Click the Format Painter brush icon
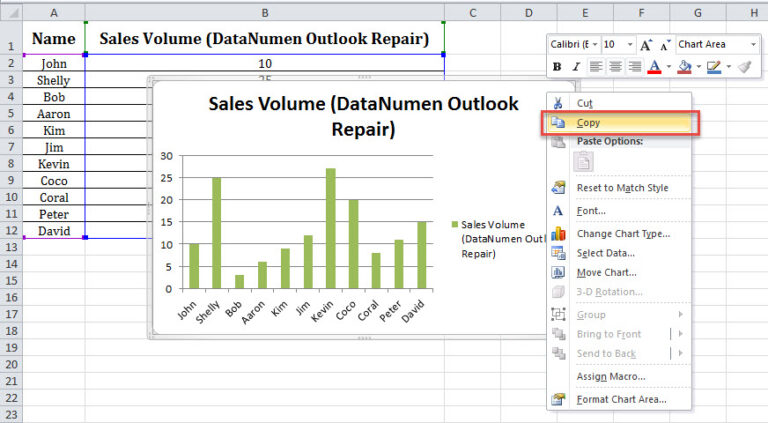 click(x=742, y=67)
